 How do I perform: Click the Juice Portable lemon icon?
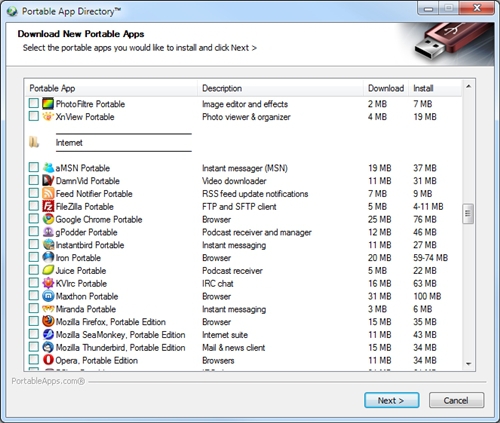click(48, 271)
